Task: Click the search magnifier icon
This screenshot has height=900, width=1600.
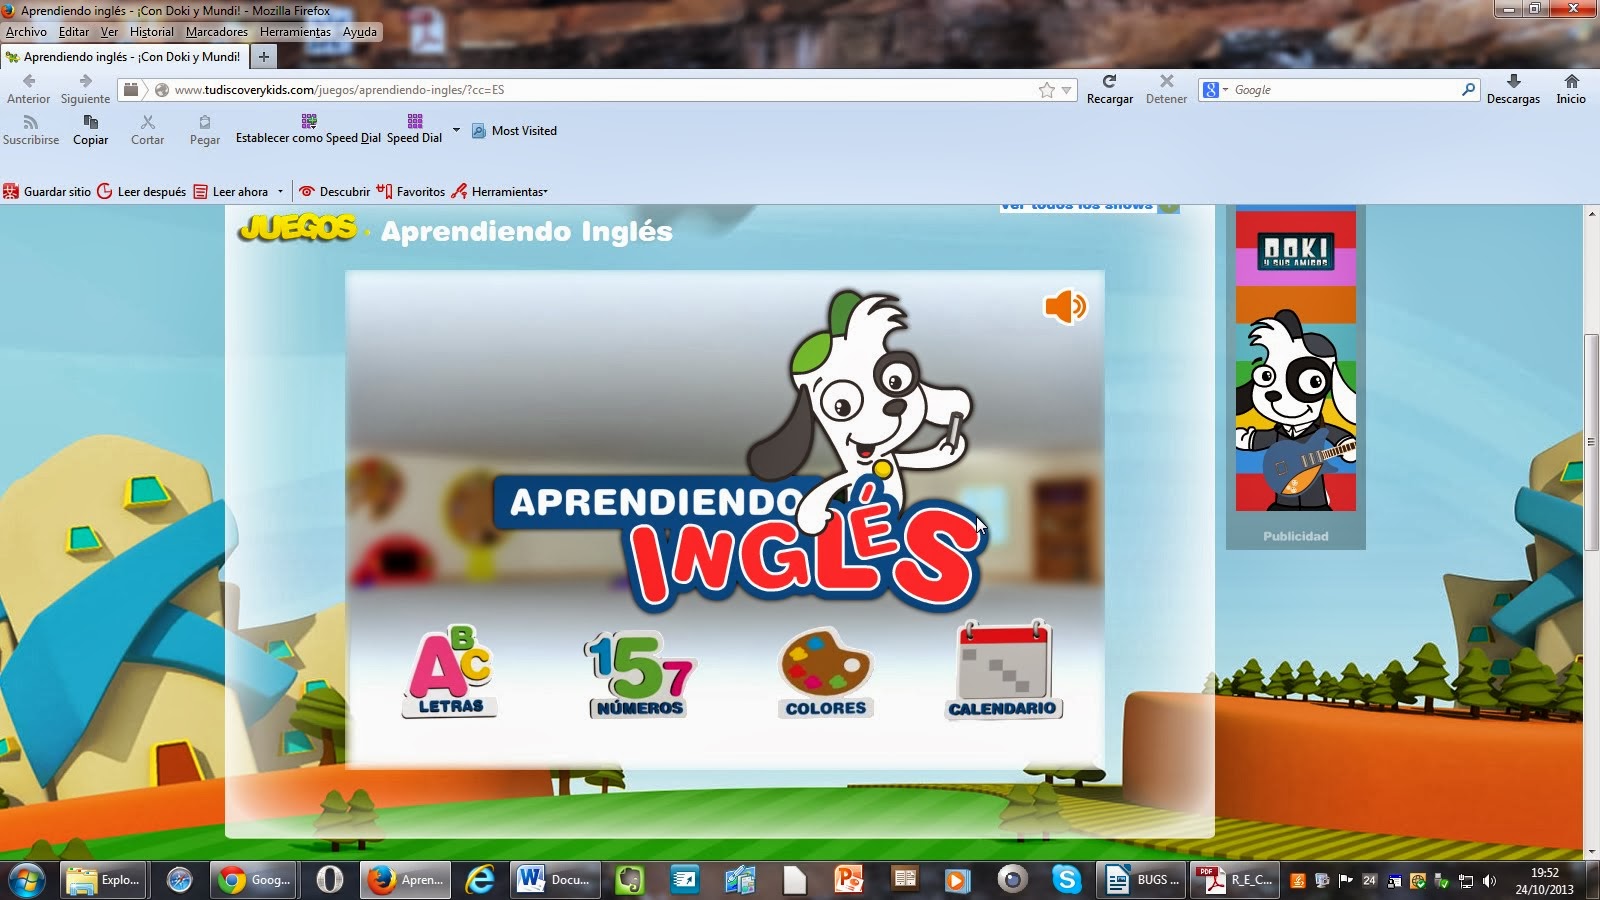Action: pyautogui.click(x=1468, y=90)
